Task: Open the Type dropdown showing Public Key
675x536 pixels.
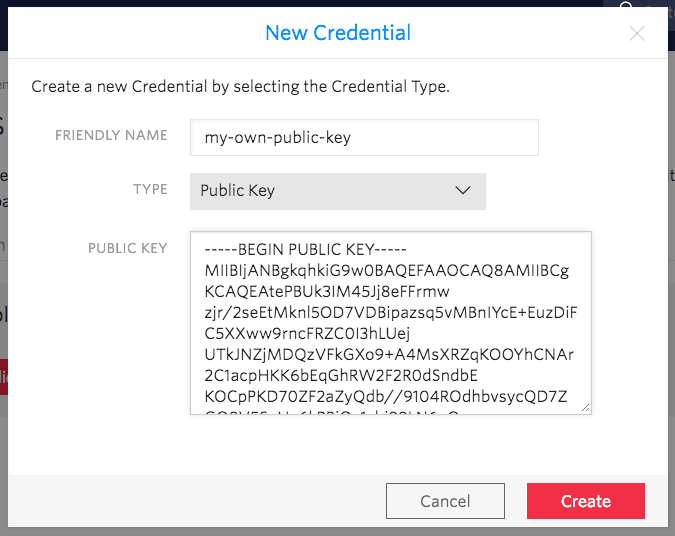Action: (x=337, y=191)
